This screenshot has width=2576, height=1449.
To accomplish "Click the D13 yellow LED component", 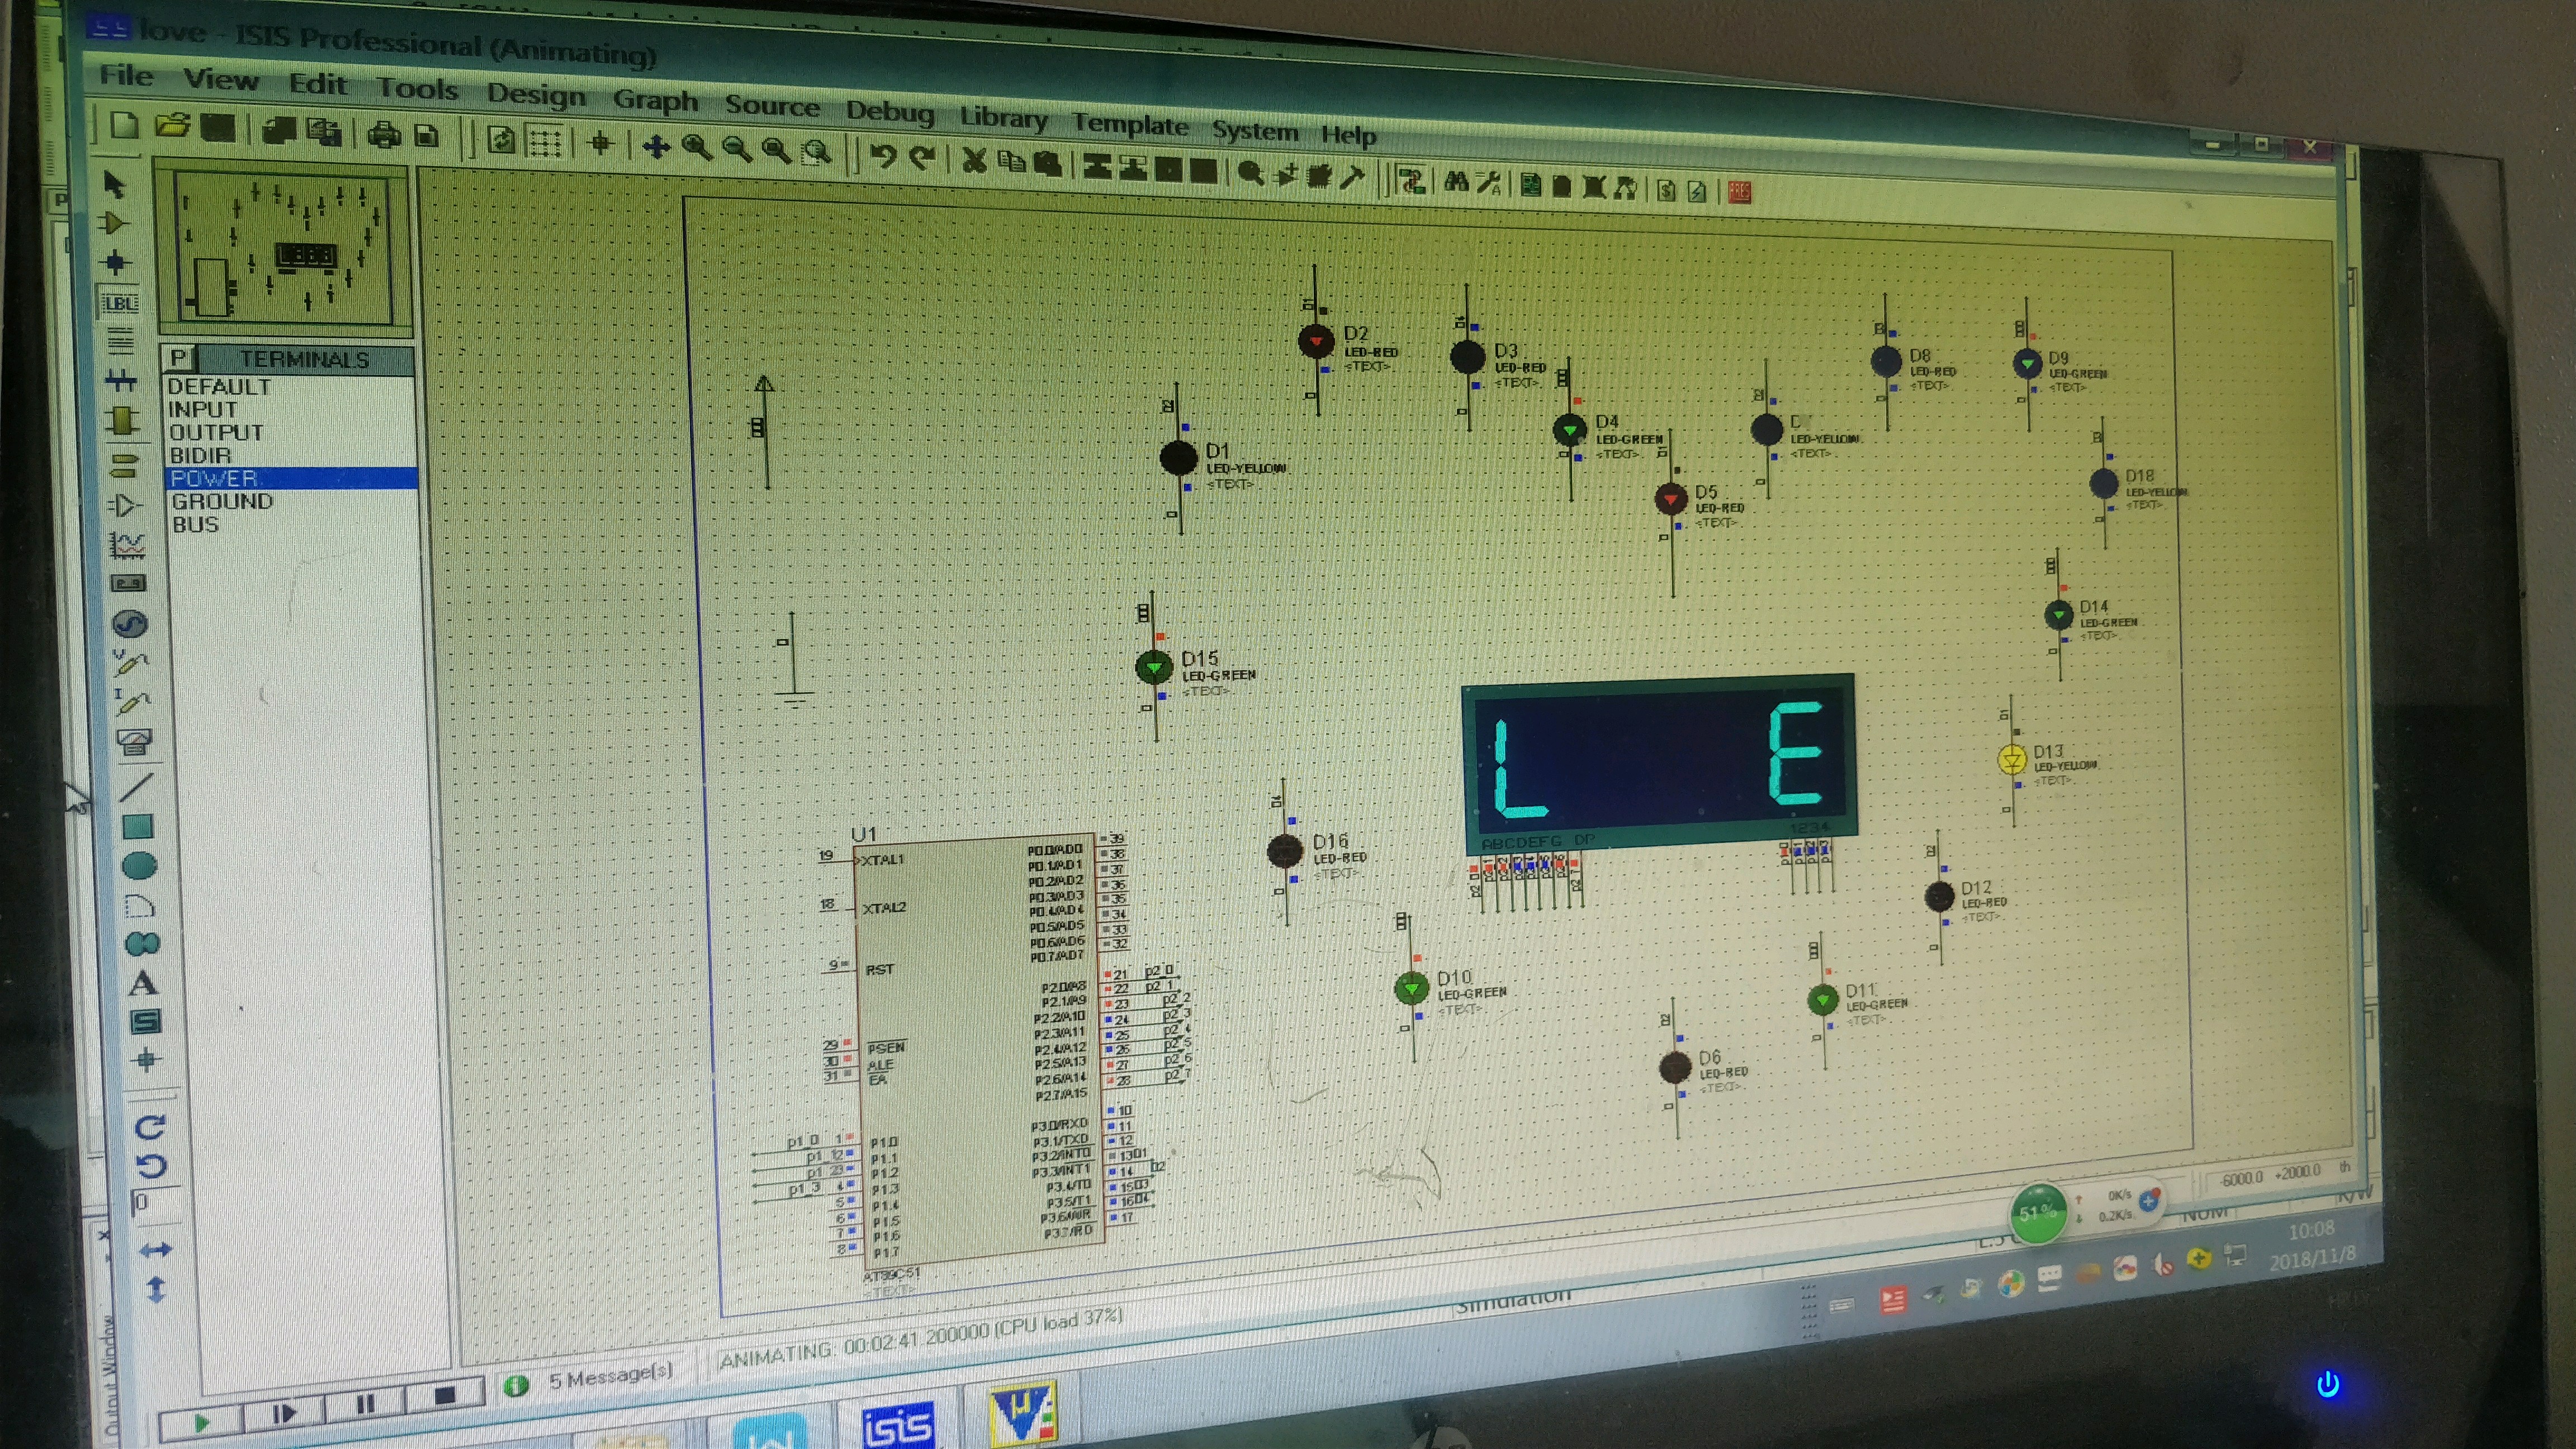I will [x=2012, y=760].
